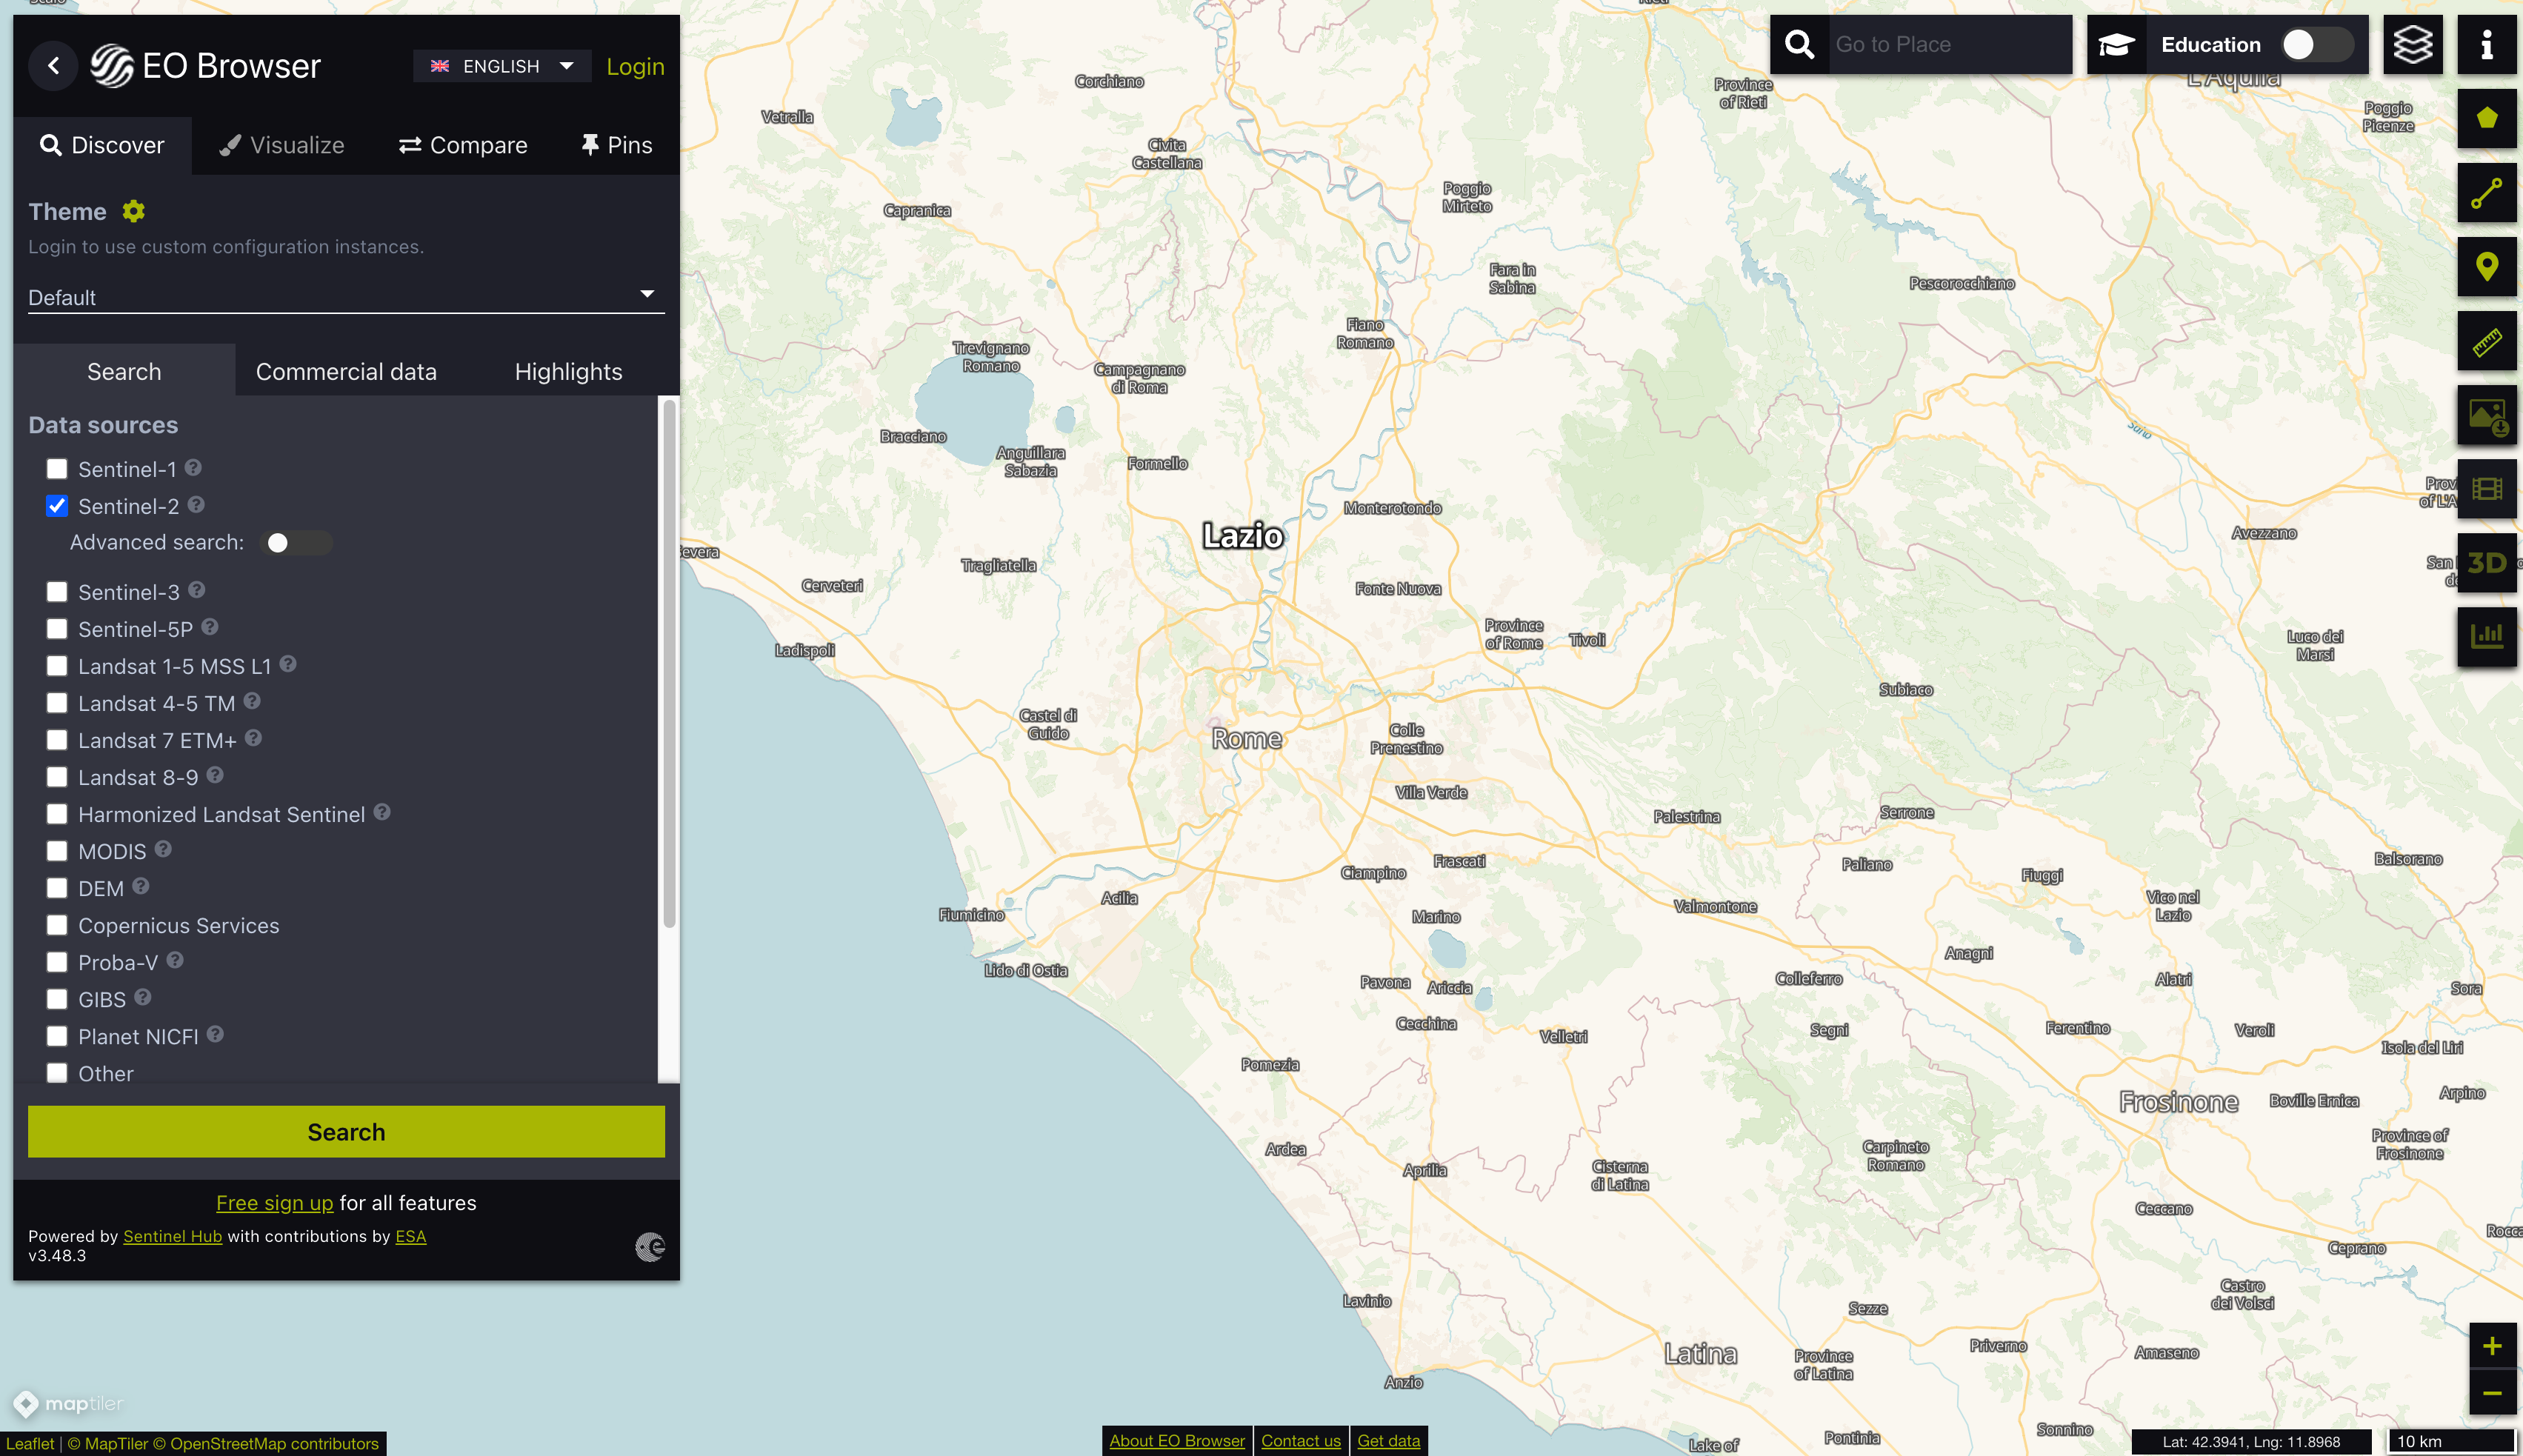Toggle Advanced search switch
Image resolution: width=2523 pixels, height=1456 pixels.
[296, 542]
